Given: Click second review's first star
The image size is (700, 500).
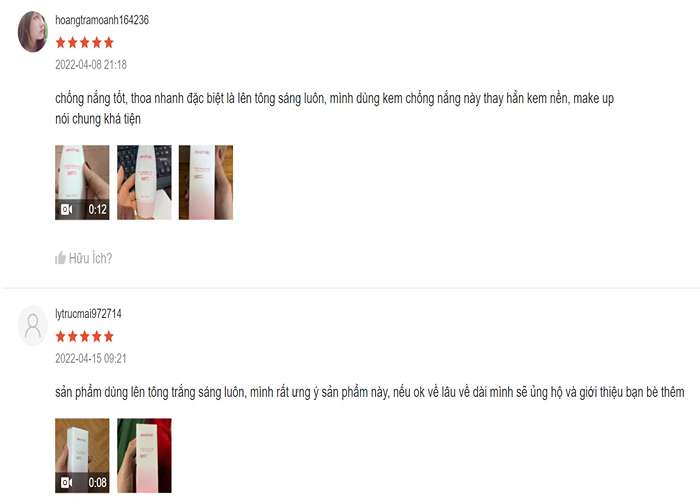Looking at the screenshot, I should (61, 337).
